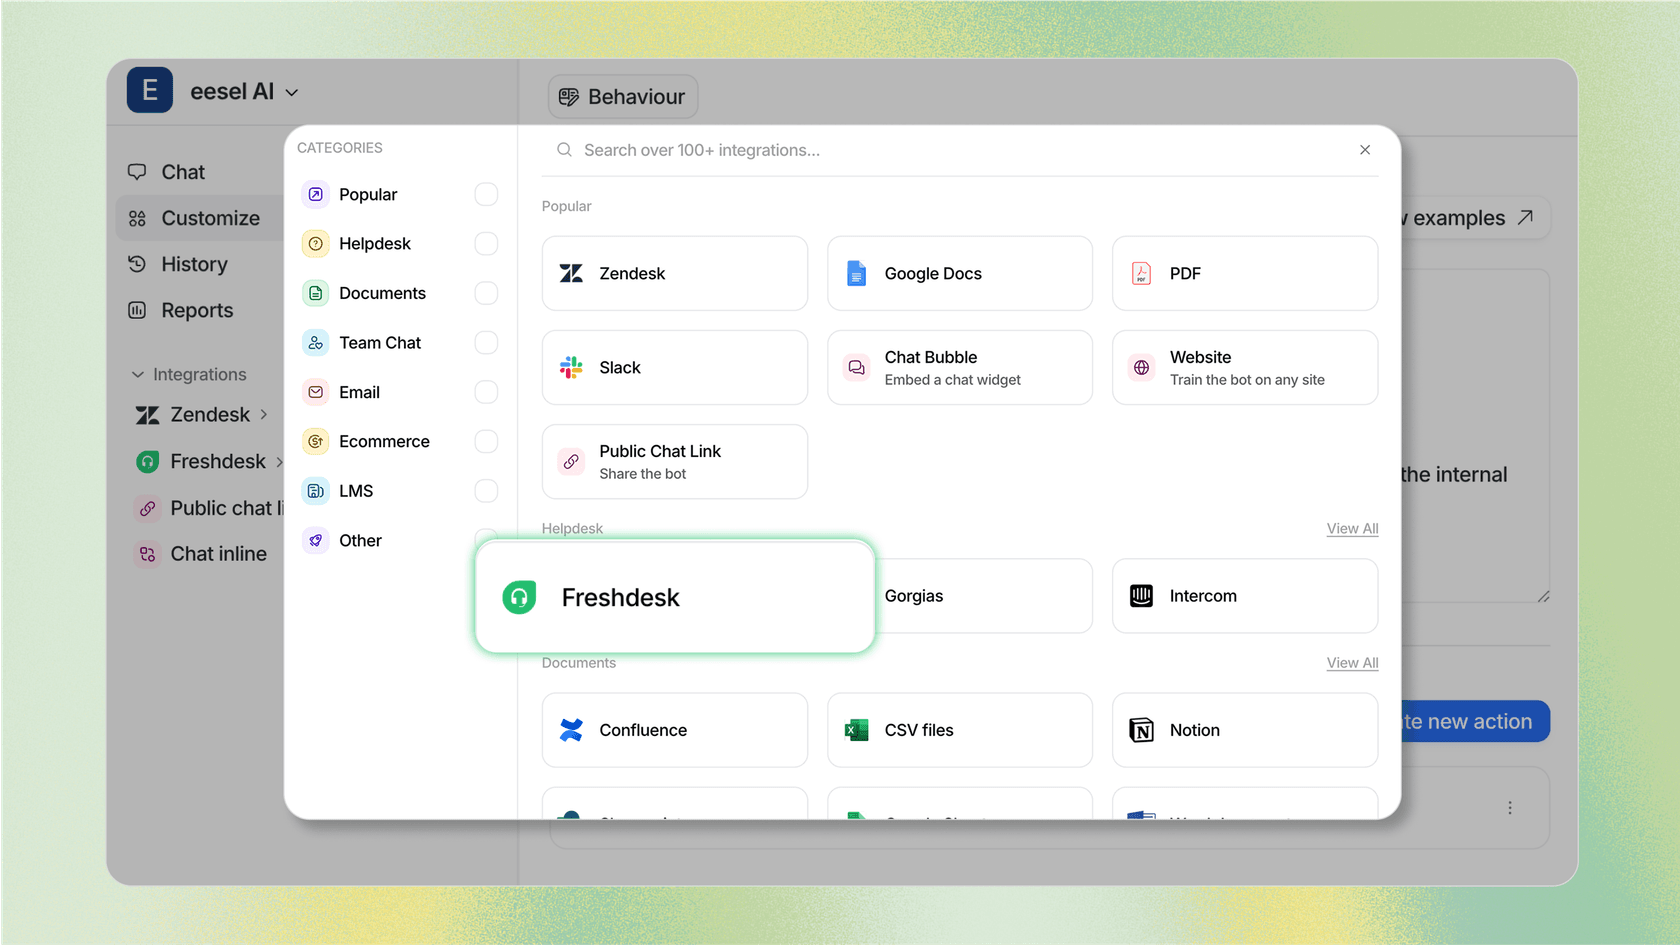Choose the CSV files integration card
The image size is (1680, 945).
960,730
